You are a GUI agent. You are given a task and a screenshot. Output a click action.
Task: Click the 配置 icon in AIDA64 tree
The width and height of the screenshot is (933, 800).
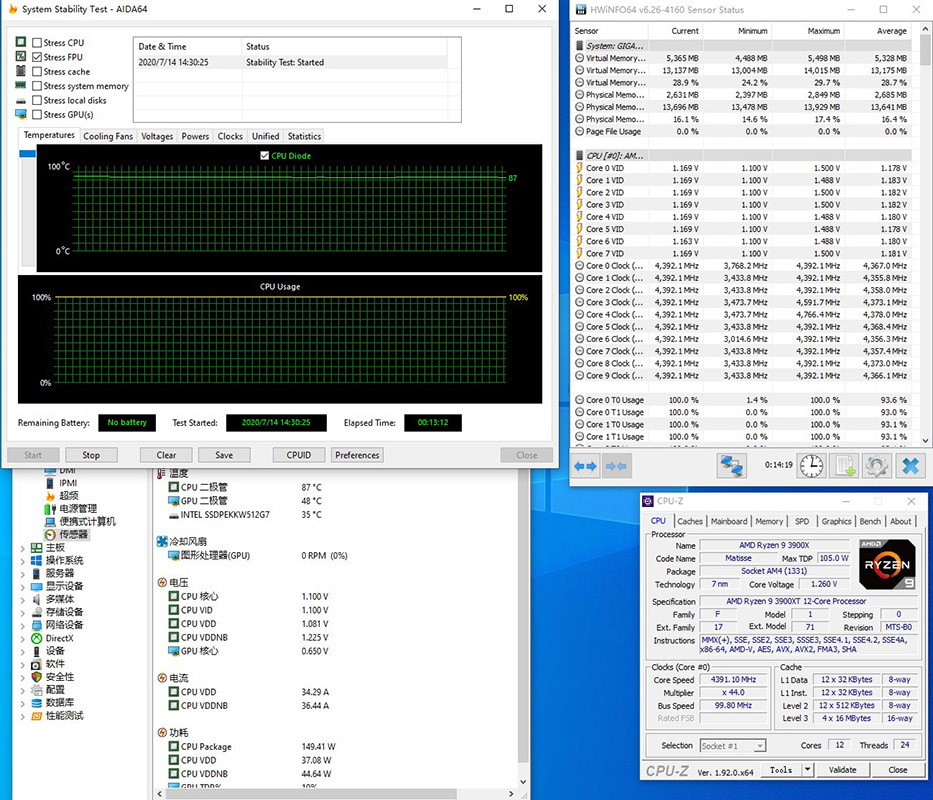[36, 690]
